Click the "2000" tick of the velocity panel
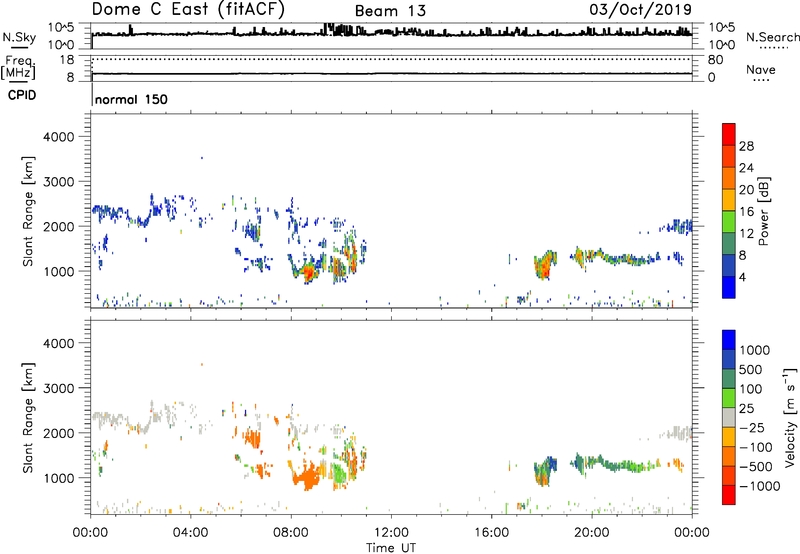This screenshot has width=800, height=554. (59, 433)
